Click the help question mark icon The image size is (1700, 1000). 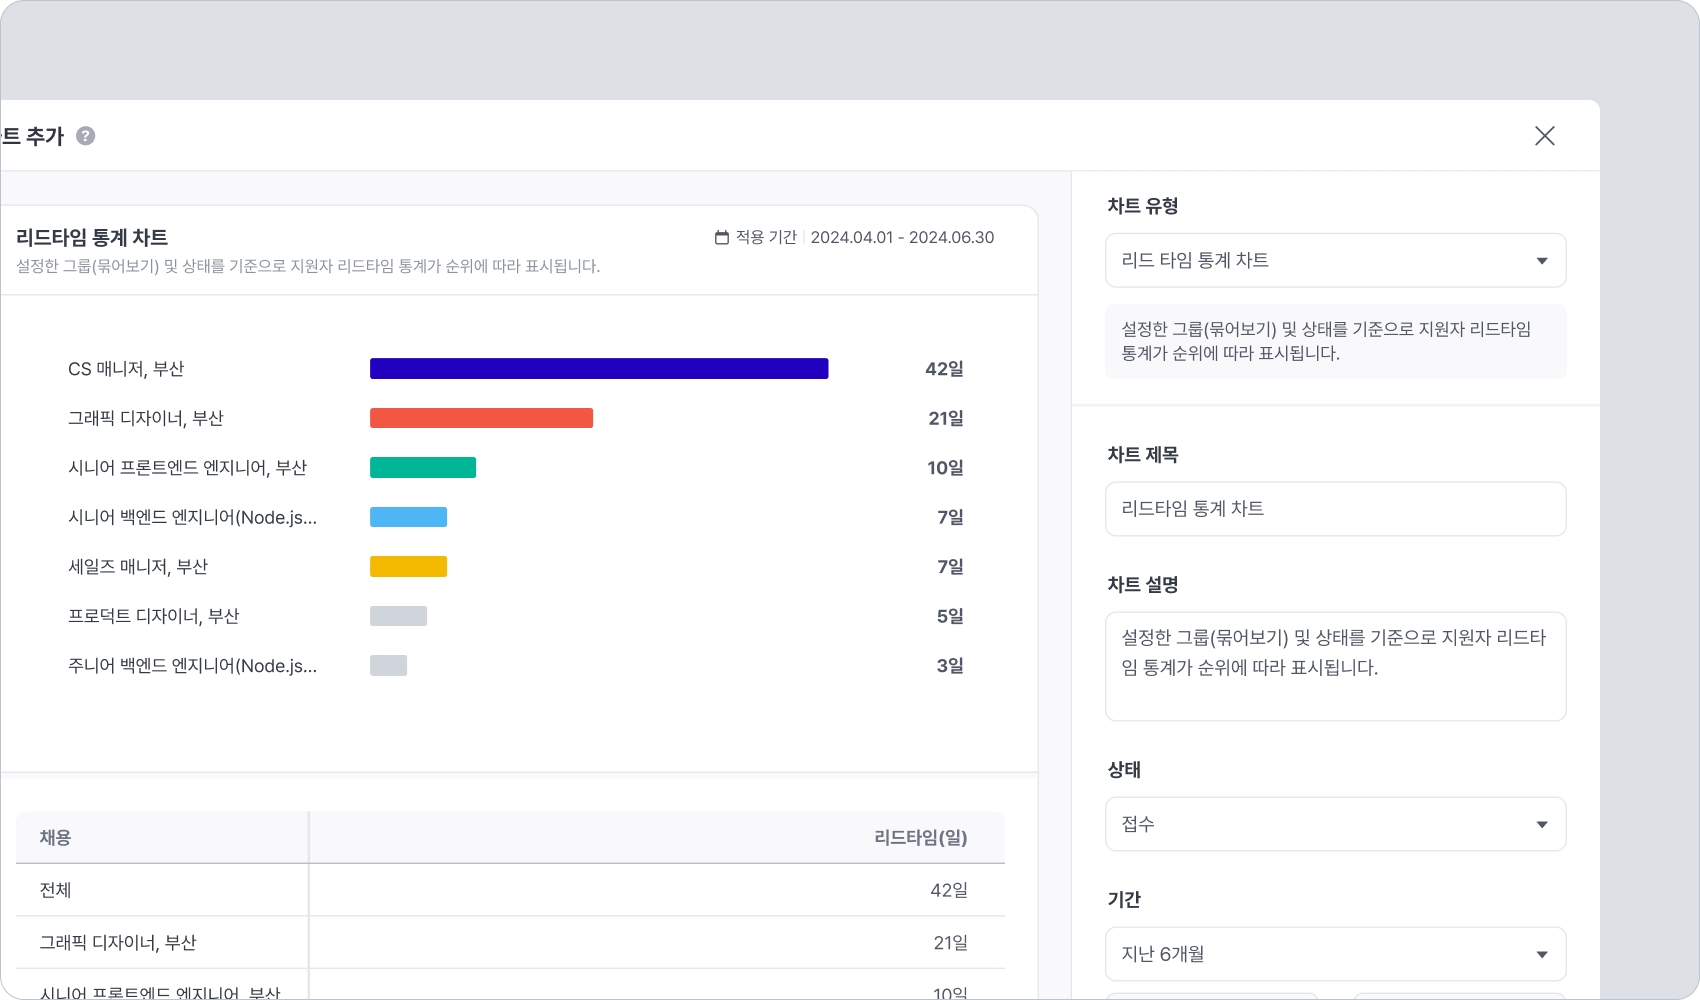86,136
